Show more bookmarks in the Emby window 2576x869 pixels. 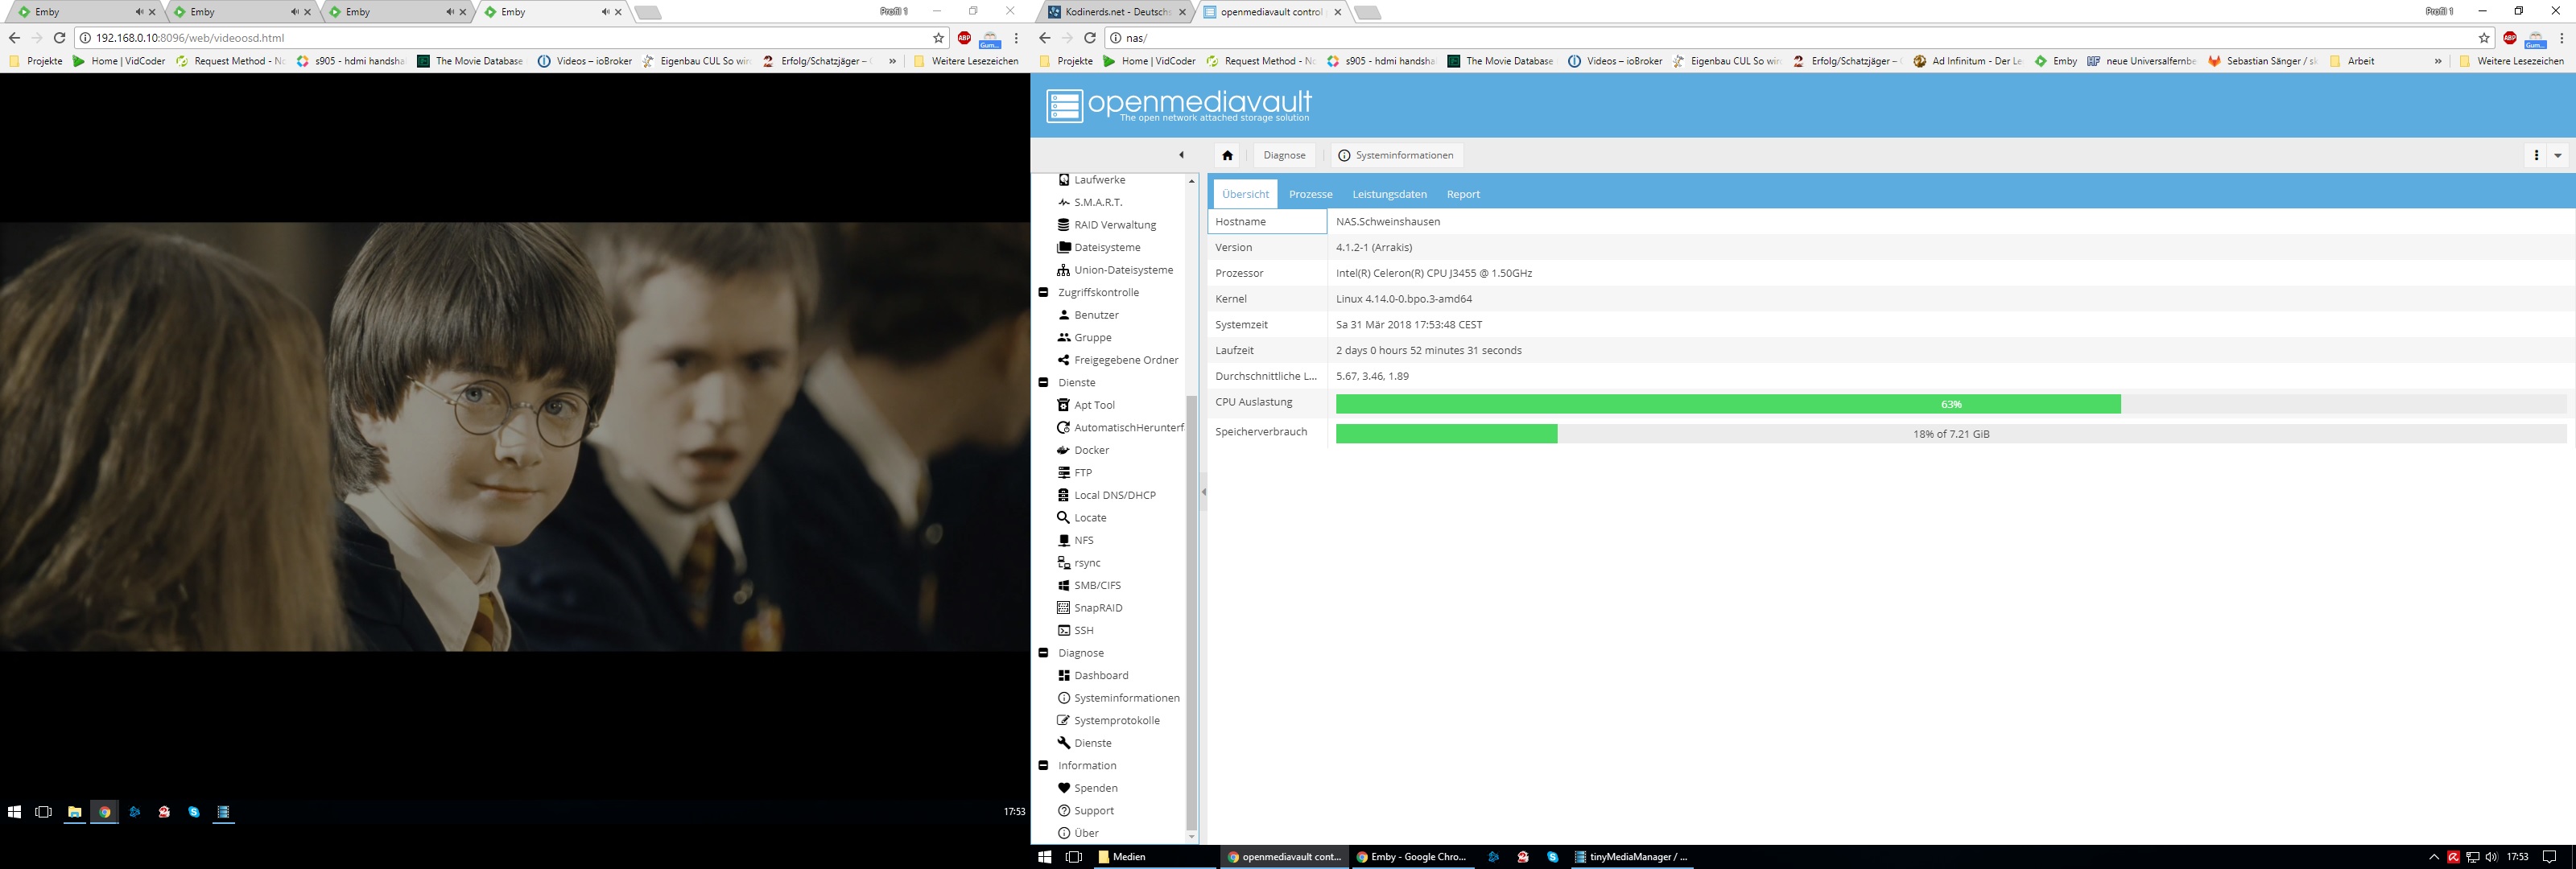tap(892, 61)
